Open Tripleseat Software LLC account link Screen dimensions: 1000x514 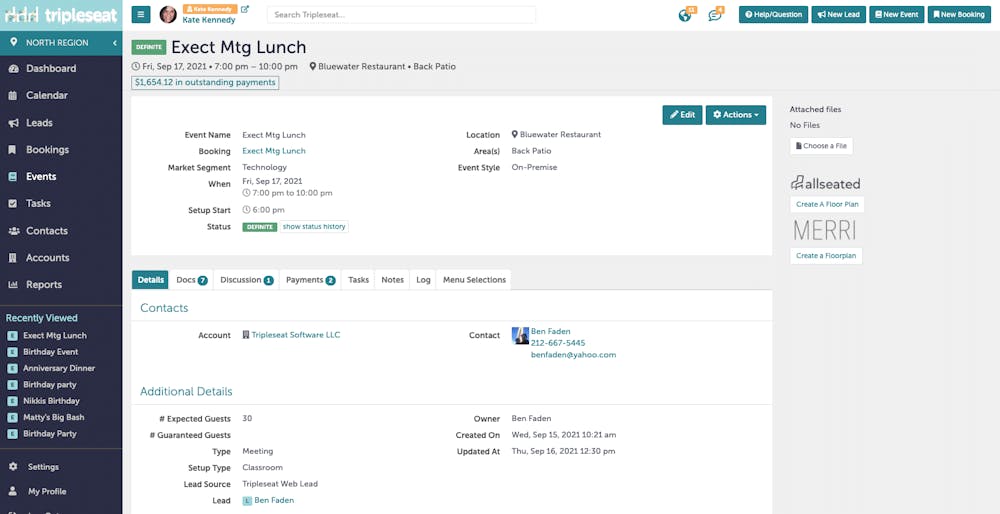[x=296, y=335]
